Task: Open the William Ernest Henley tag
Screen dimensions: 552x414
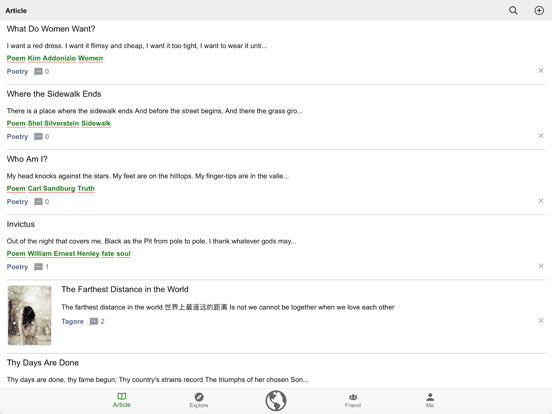Action: click(63, 254)
